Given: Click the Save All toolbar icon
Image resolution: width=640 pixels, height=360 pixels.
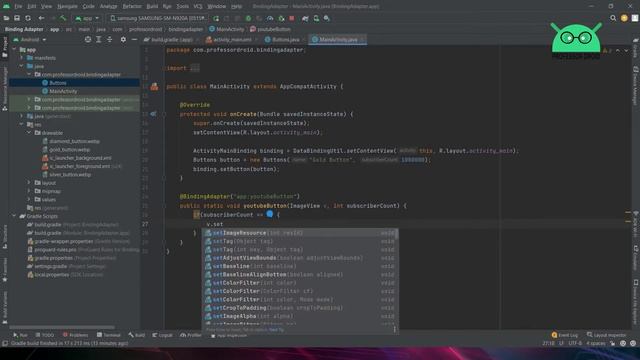Looking at the screenshot, I should pyautogui.click(x=17, y=18).
